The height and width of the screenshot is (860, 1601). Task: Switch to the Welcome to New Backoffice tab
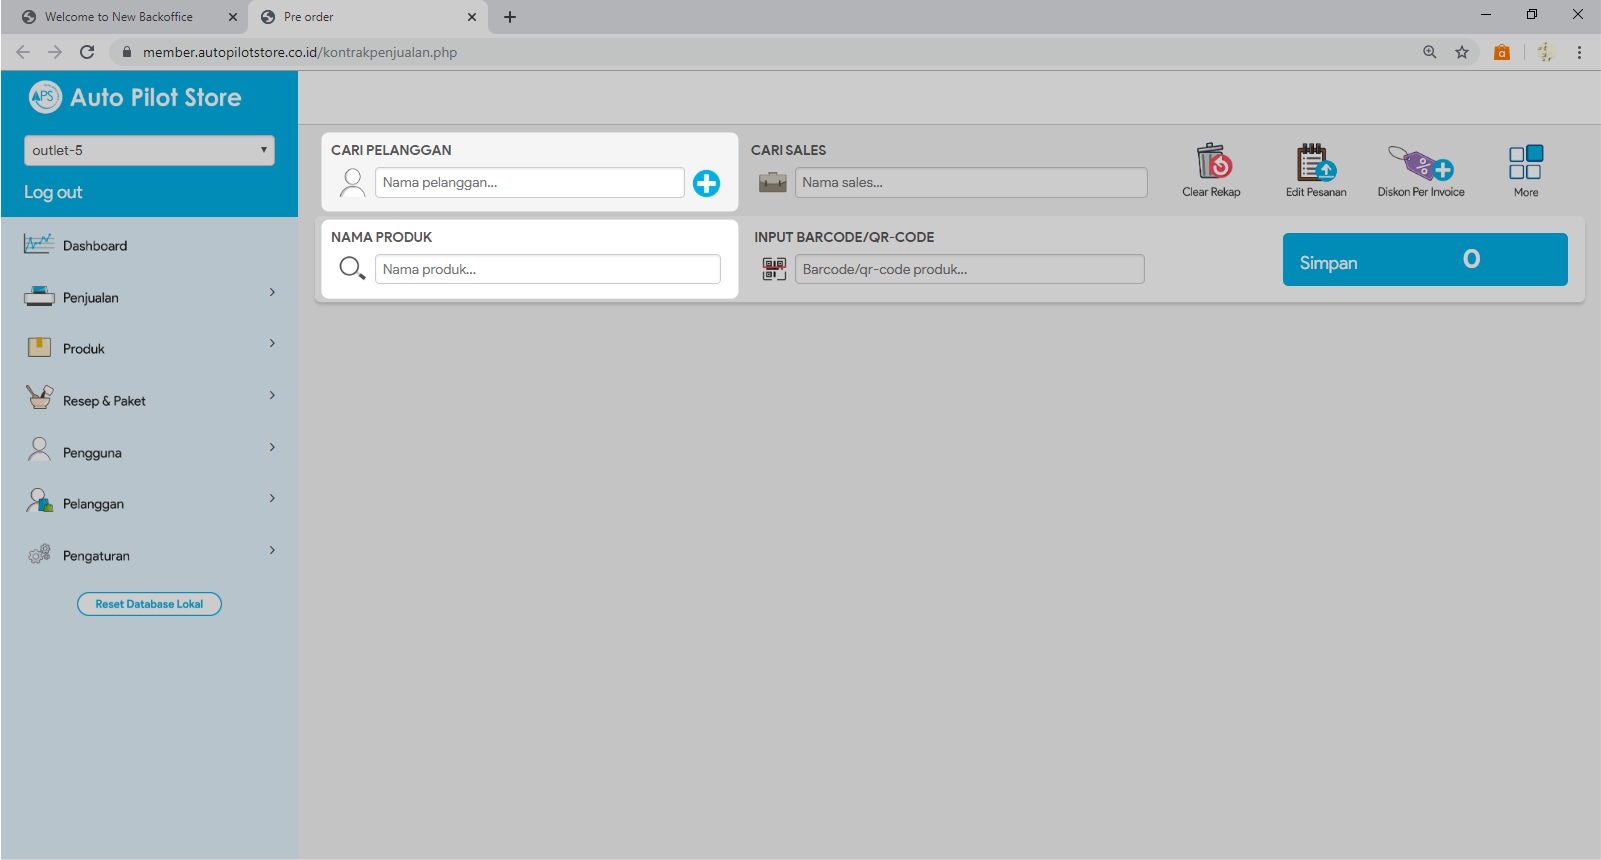pos(119,17)
